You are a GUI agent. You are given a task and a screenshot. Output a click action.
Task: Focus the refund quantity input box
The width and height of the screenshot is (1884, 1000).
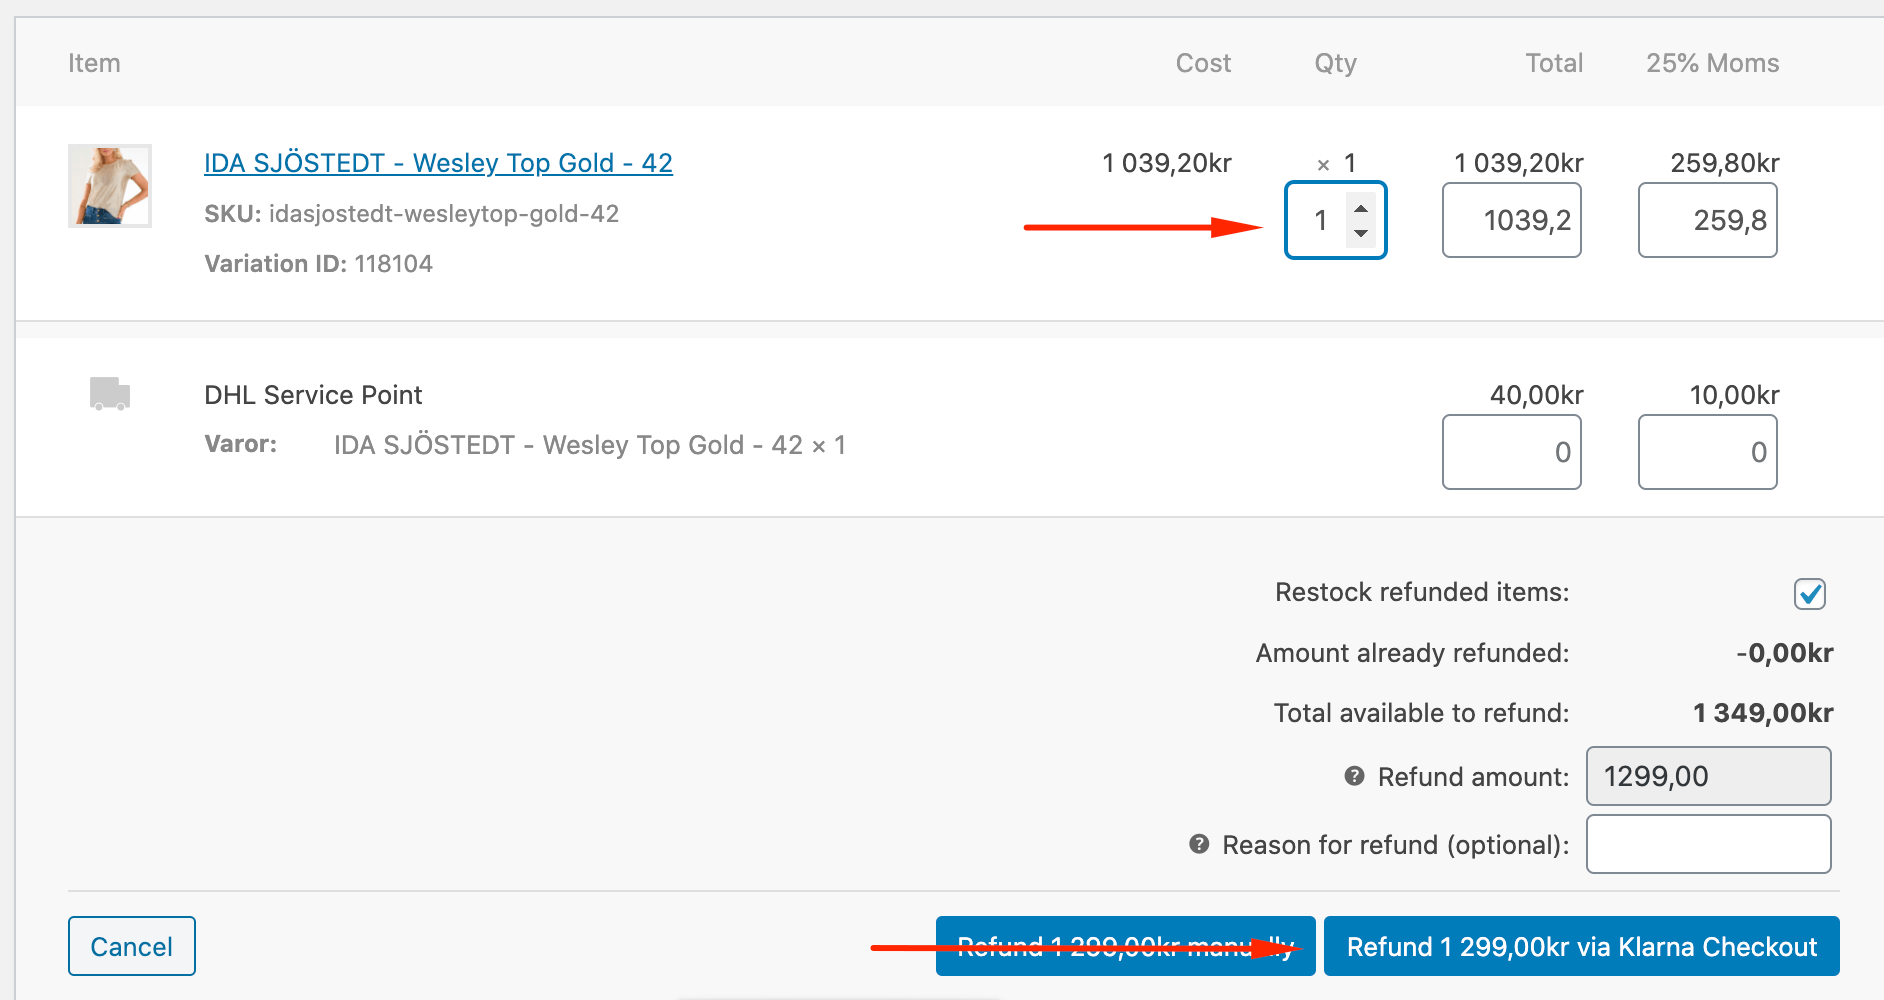click(x=1320, y=221)
